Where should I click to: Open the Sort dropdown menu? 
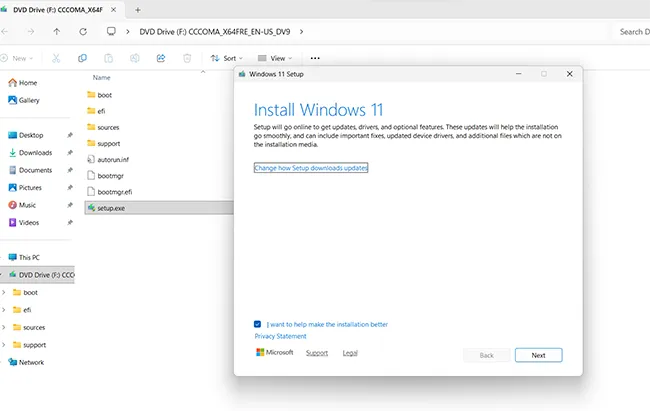point(226,58)
